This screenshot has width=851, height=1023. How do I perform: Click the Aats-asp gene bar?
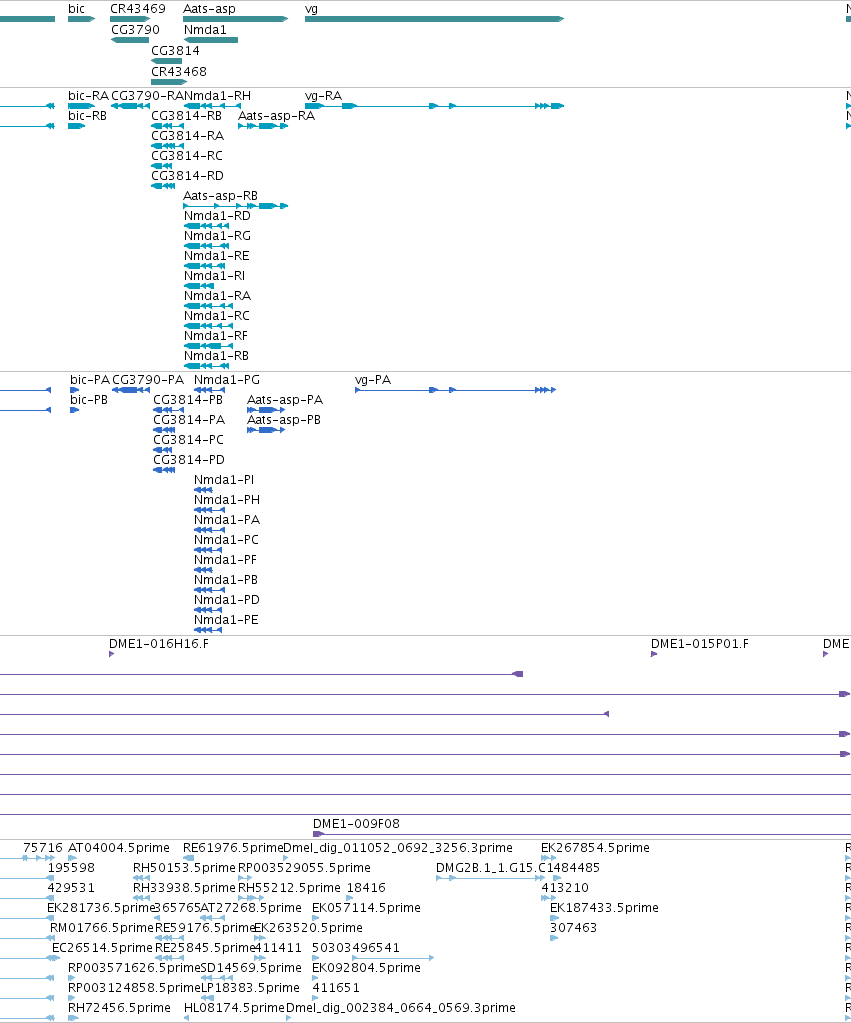pos(236,19)
